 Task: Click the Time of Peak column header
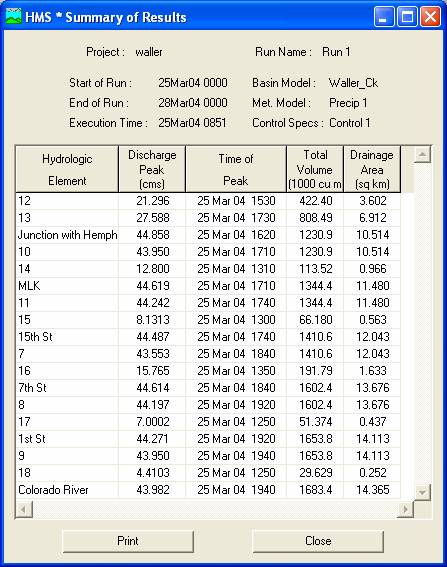pos(236,169)
